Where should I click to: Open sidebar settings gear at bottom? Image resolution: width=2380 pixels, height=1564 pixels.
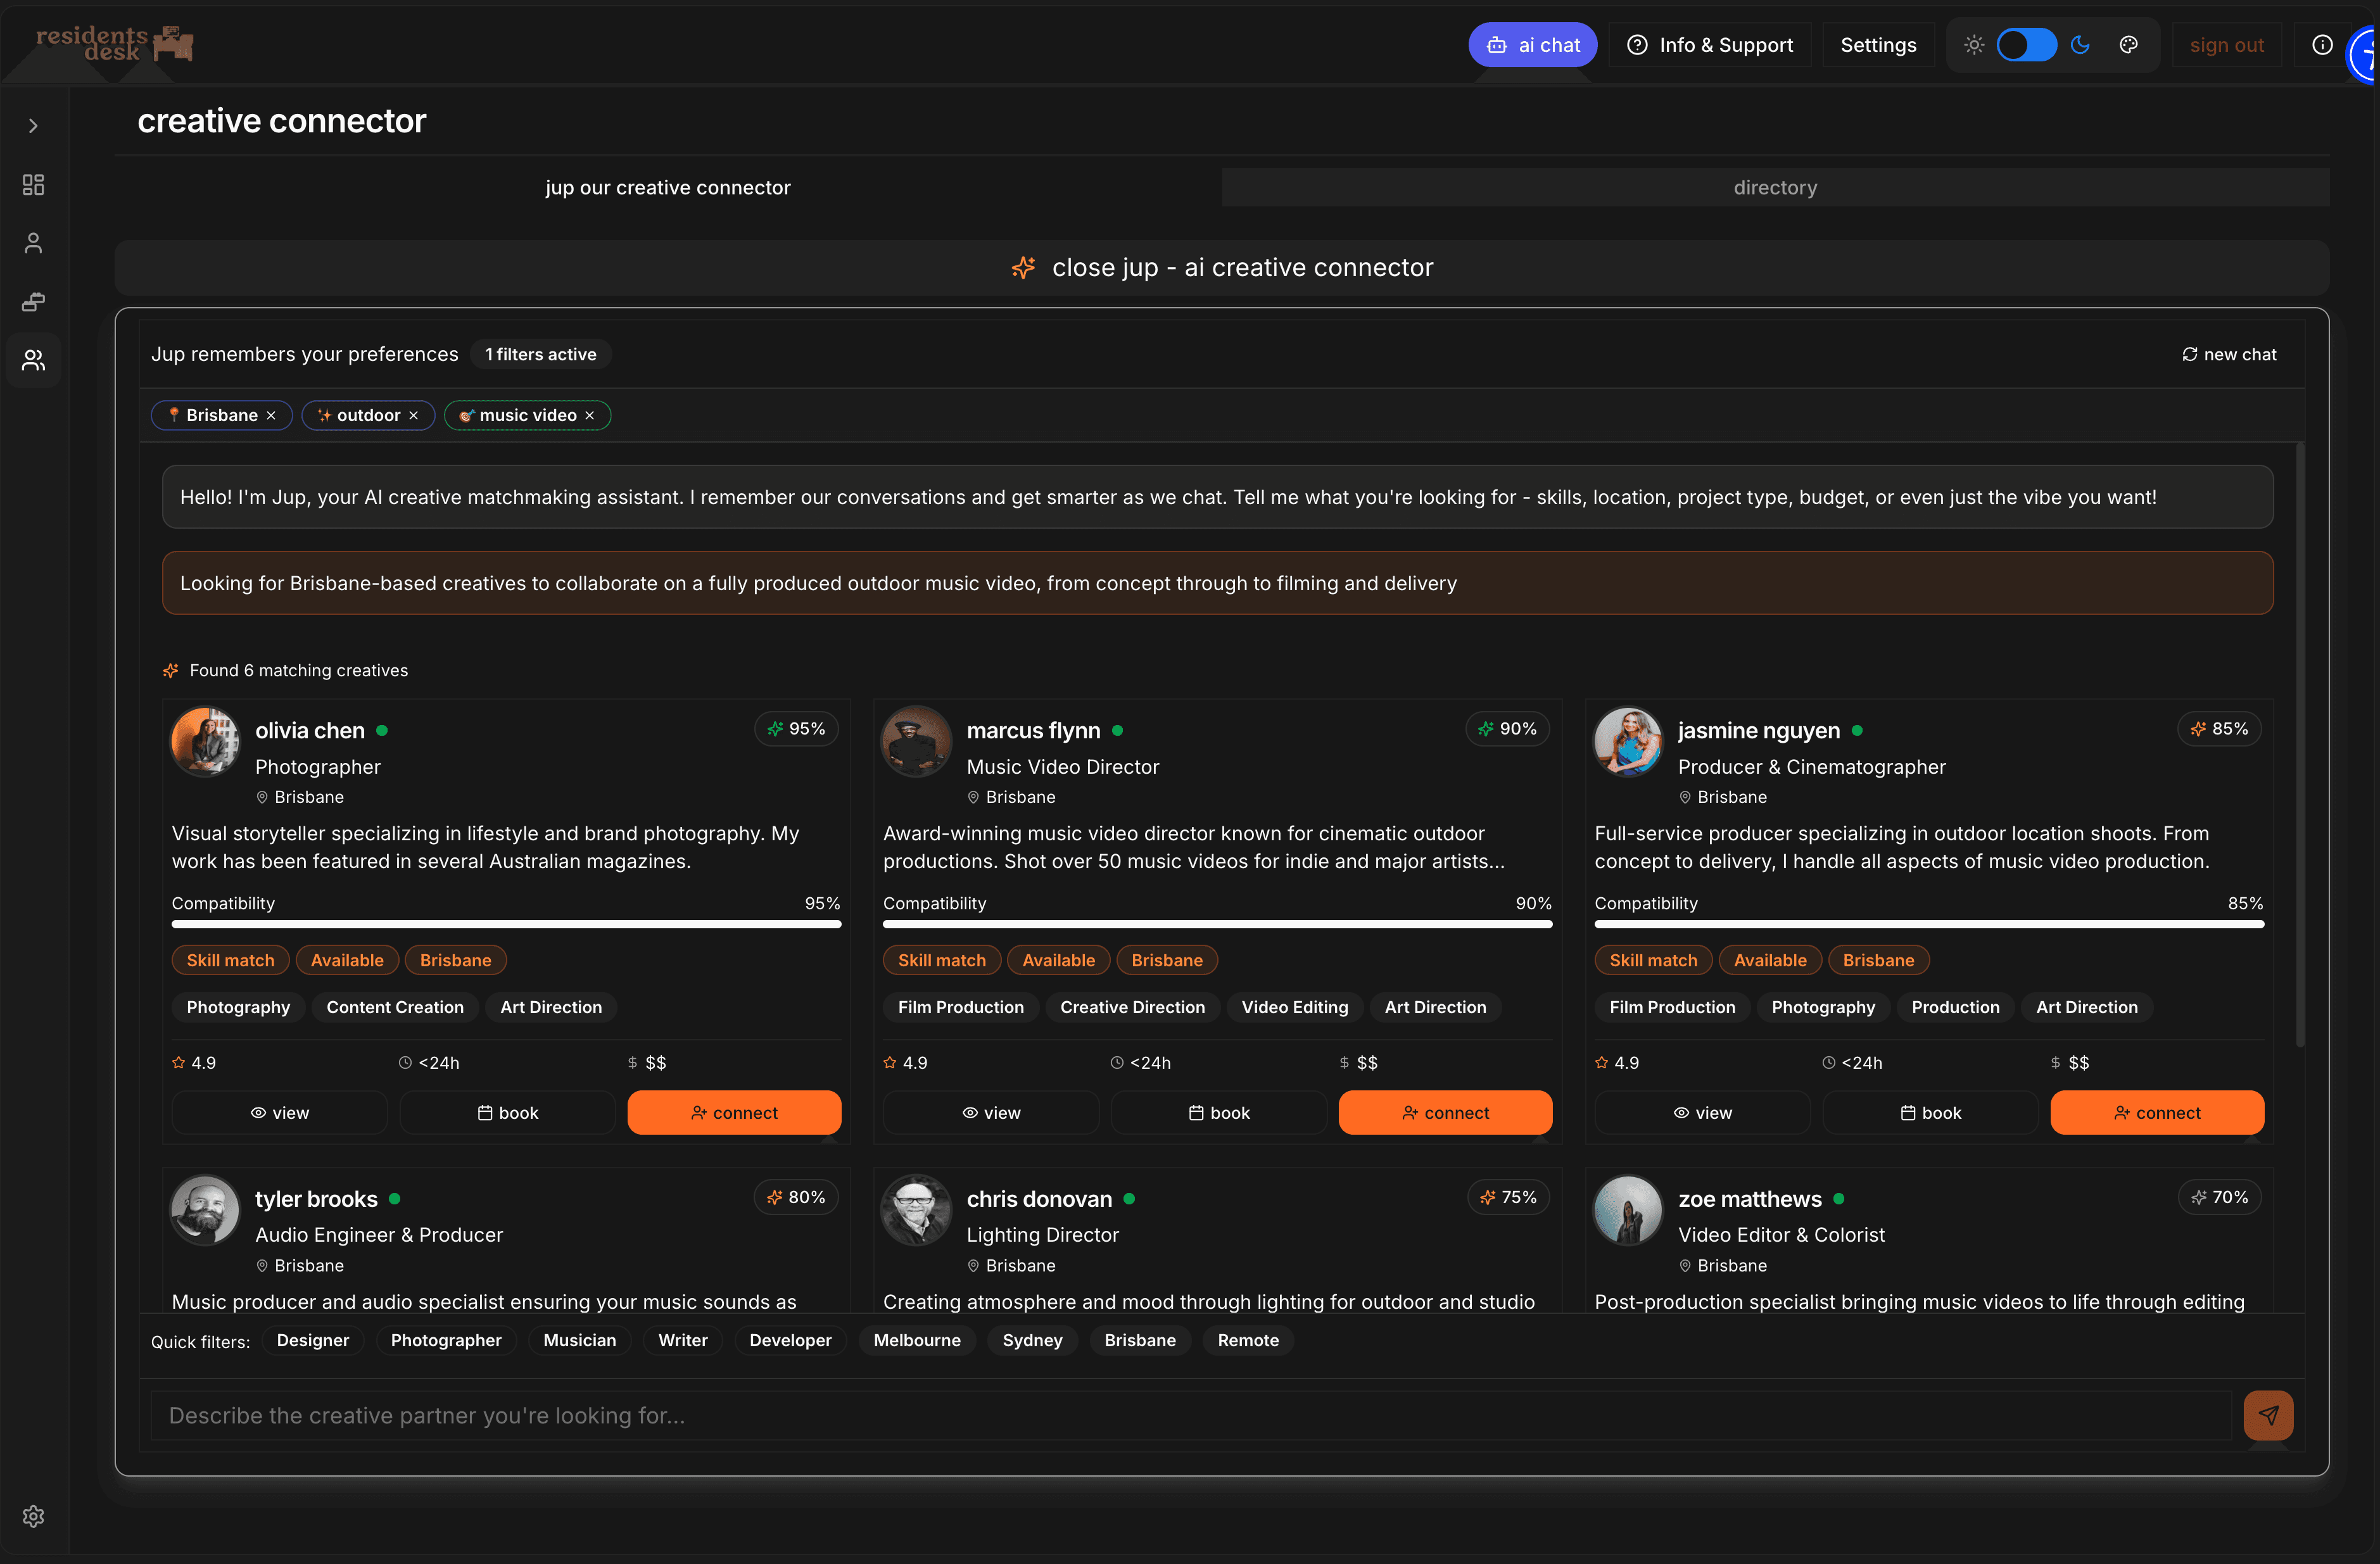coord(33,1516)
